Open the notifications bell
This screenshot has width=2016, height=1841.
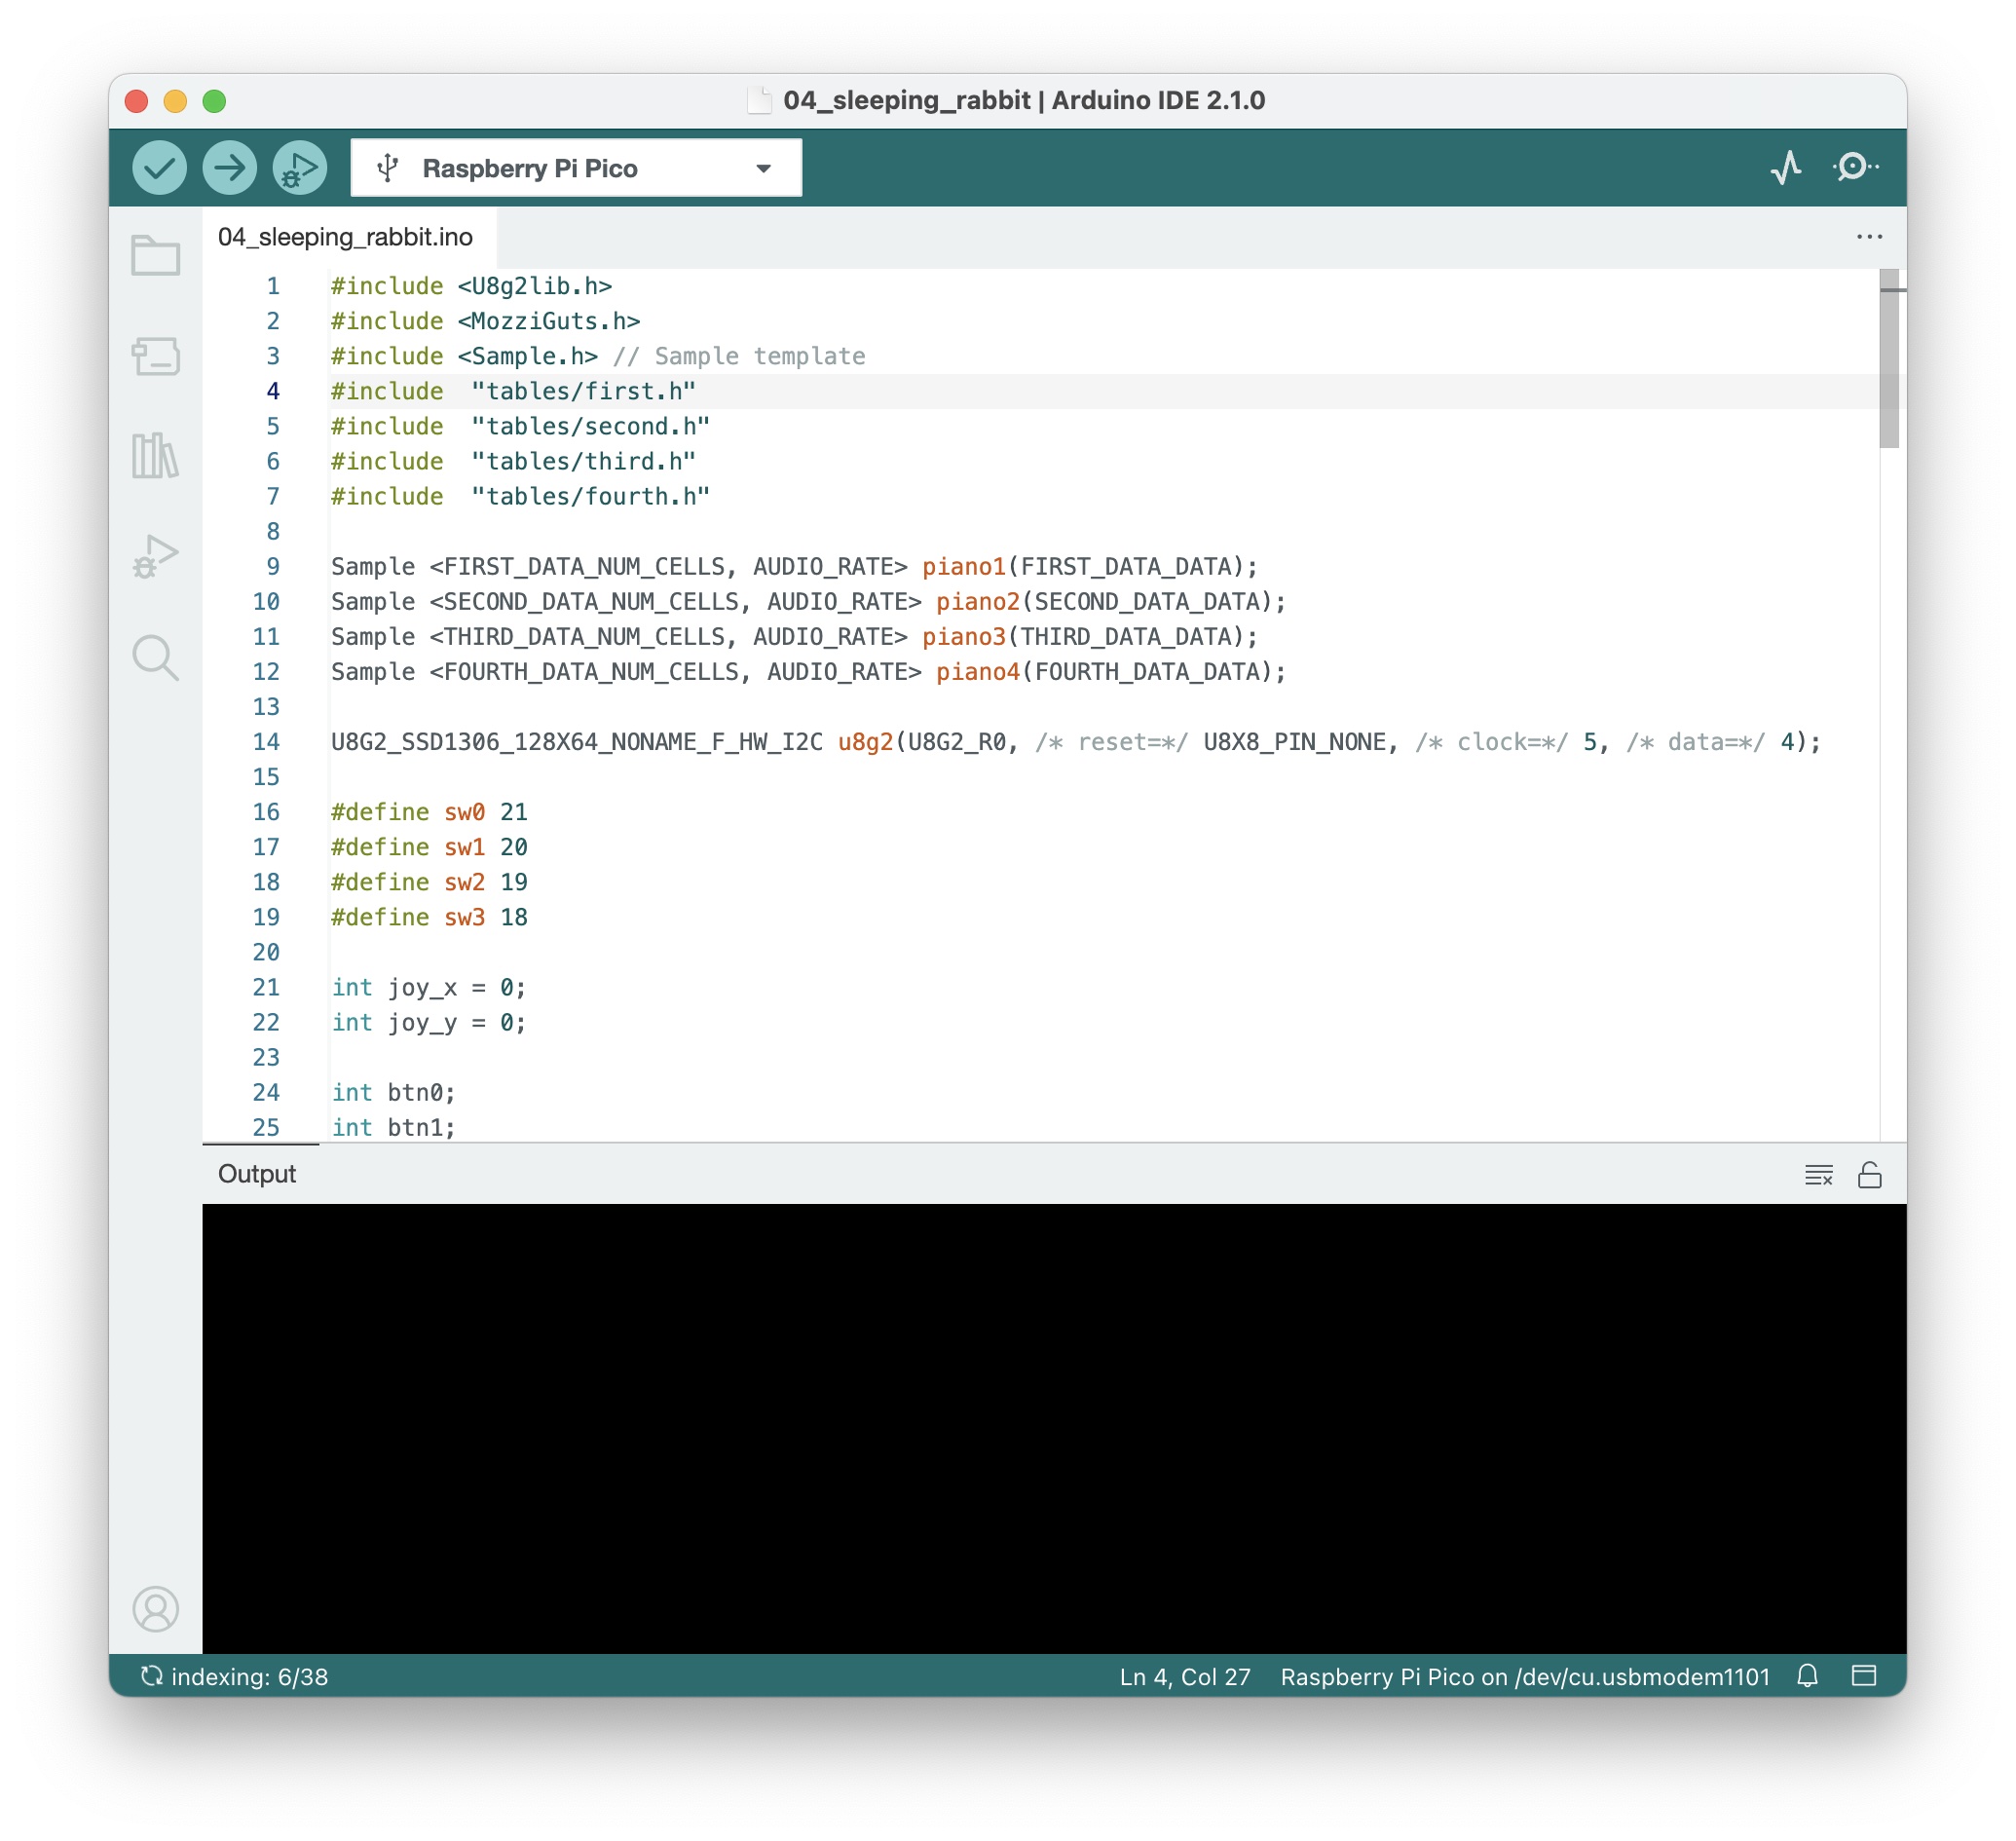1808,1676
